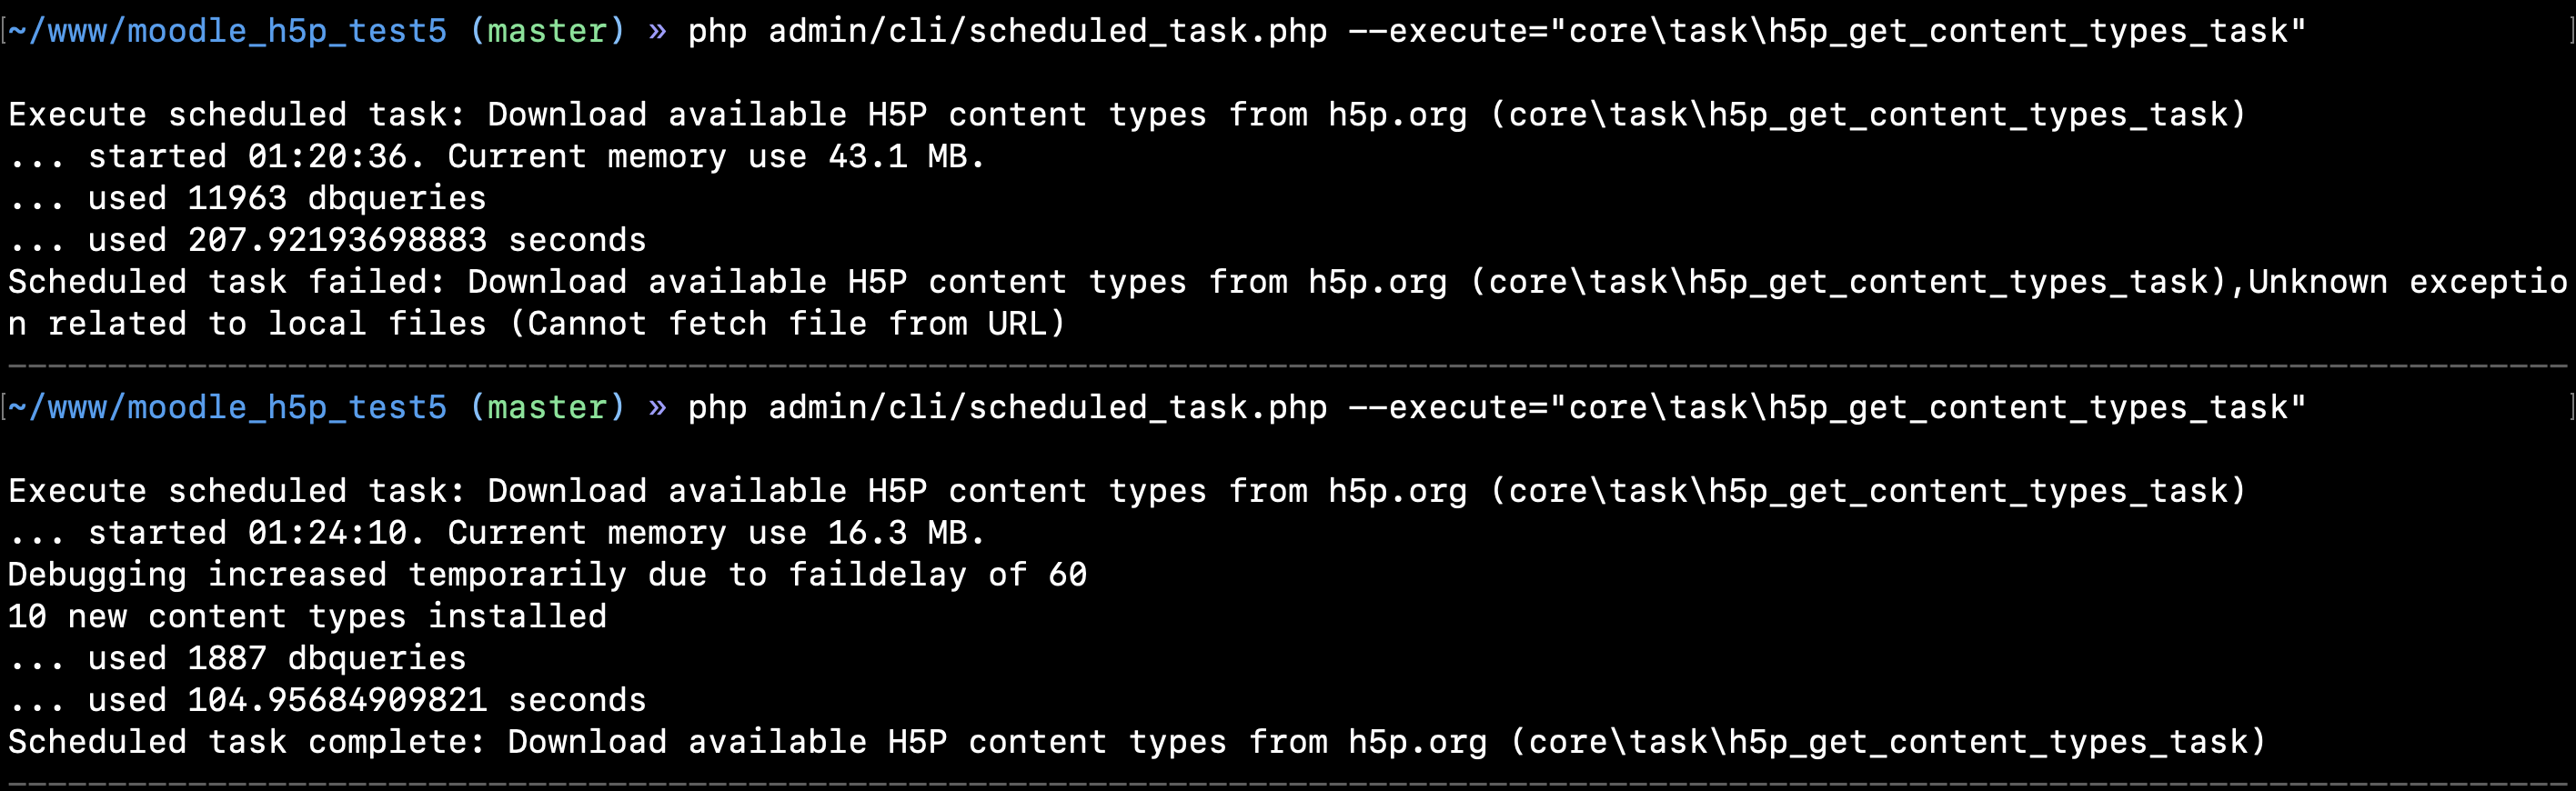The height and width of the screenshot is (791, 2576).
Task: Click the 'started 01:24:10' line
Action: coord(497,532)
